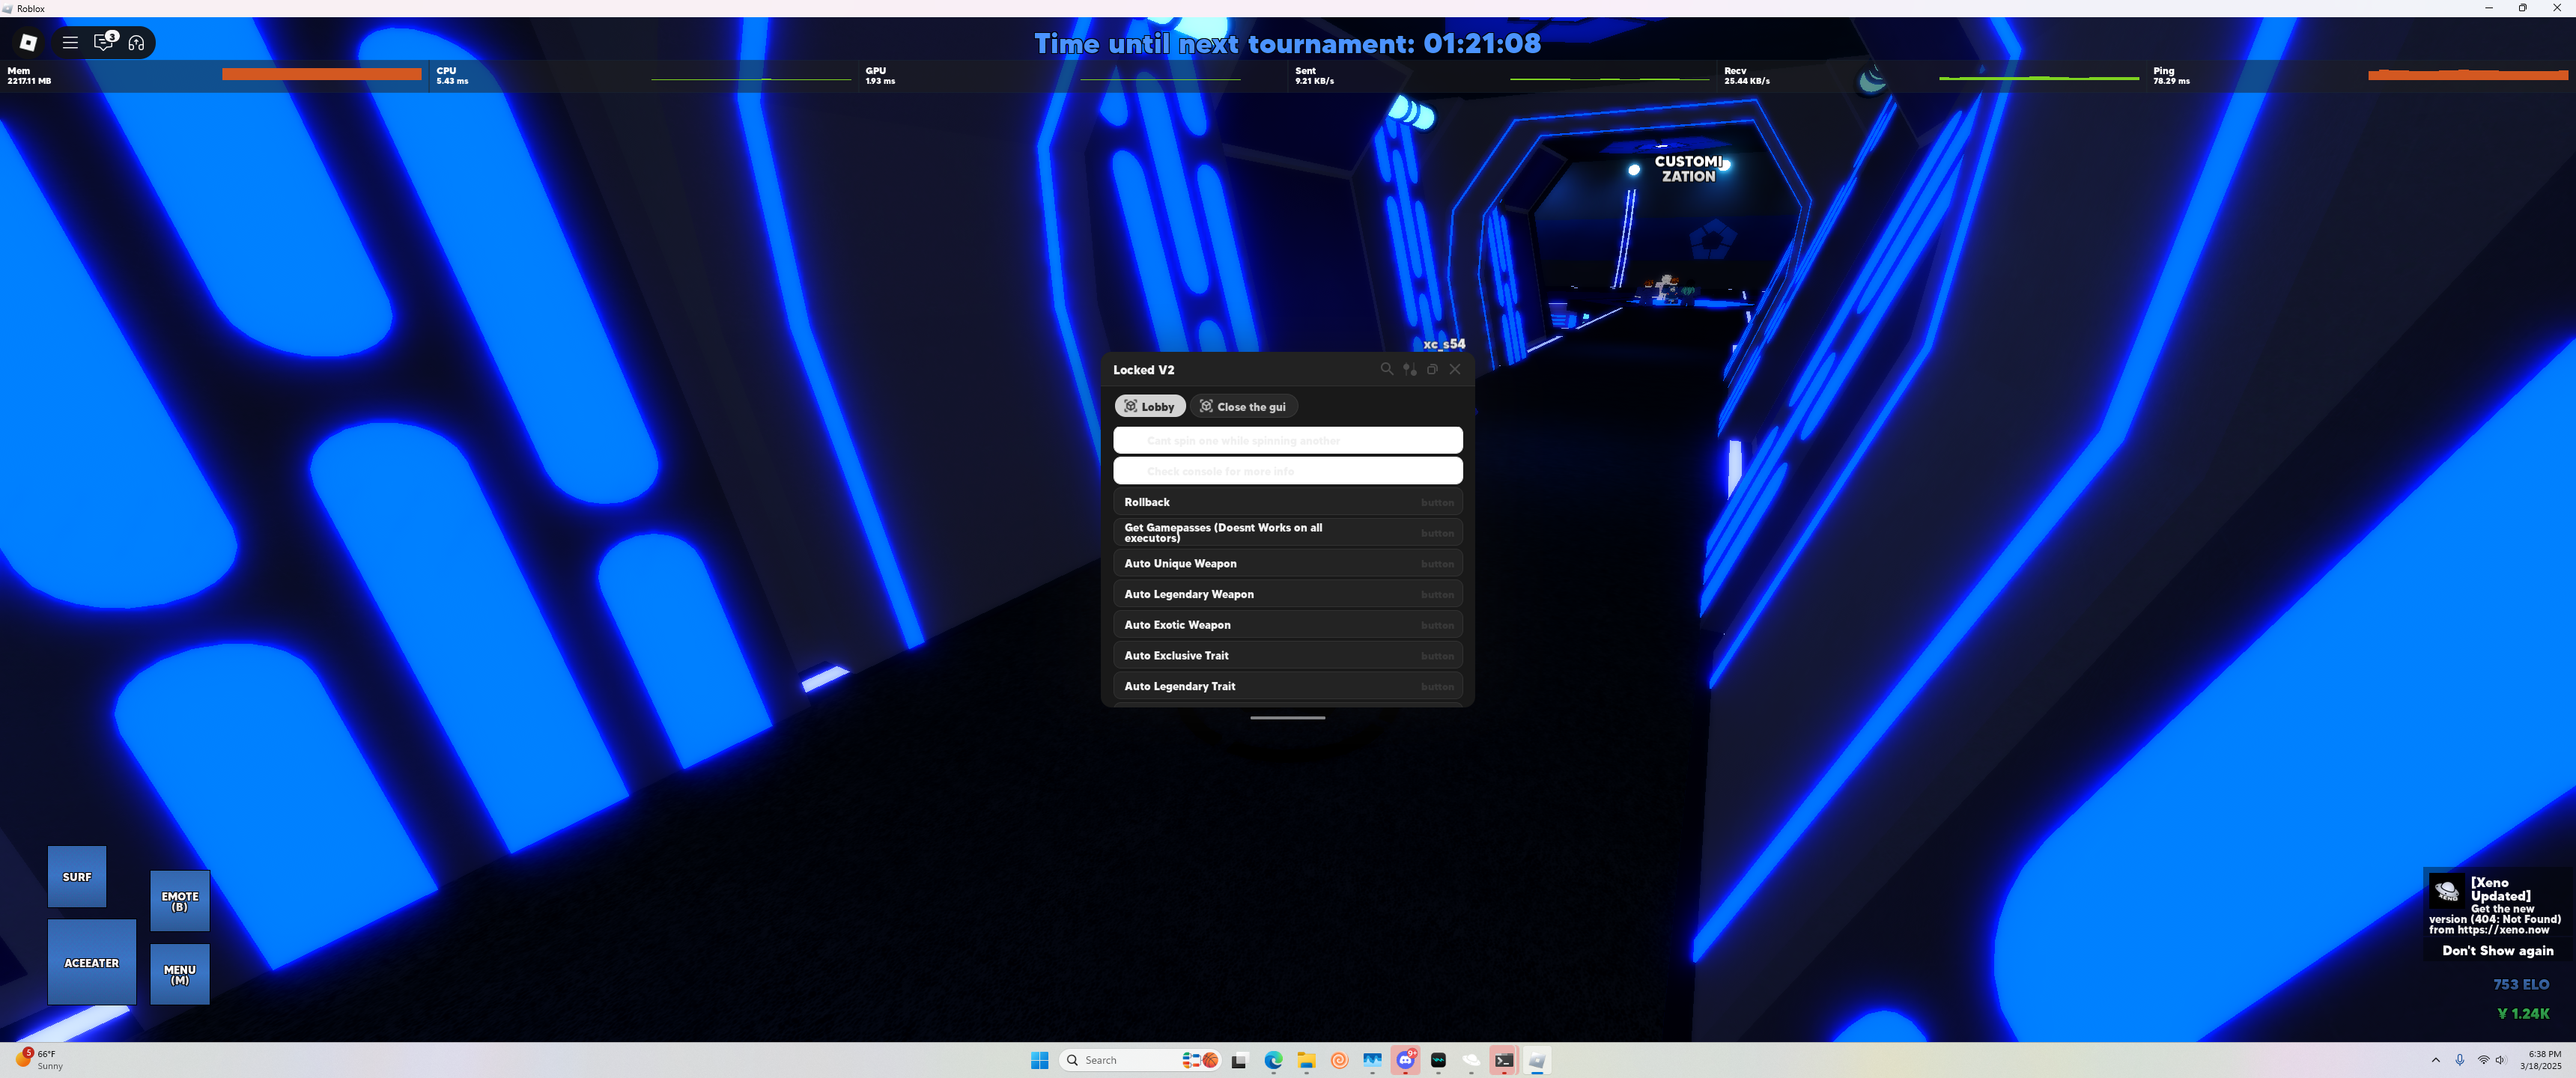Click the drag bar beneath Locked V2 panel
This screenshot has width=2576, height=1078.
point(1288,717)
